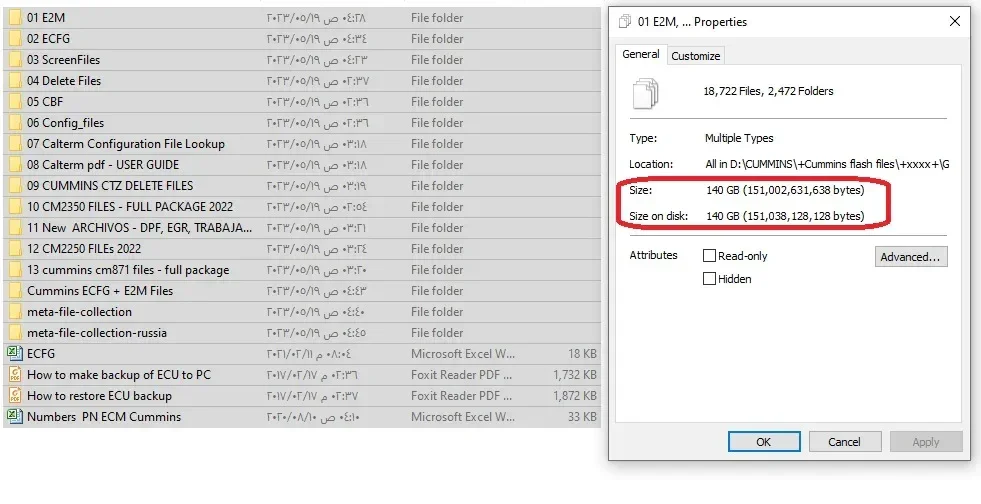Select the General tab

click(x=641, y=54)
